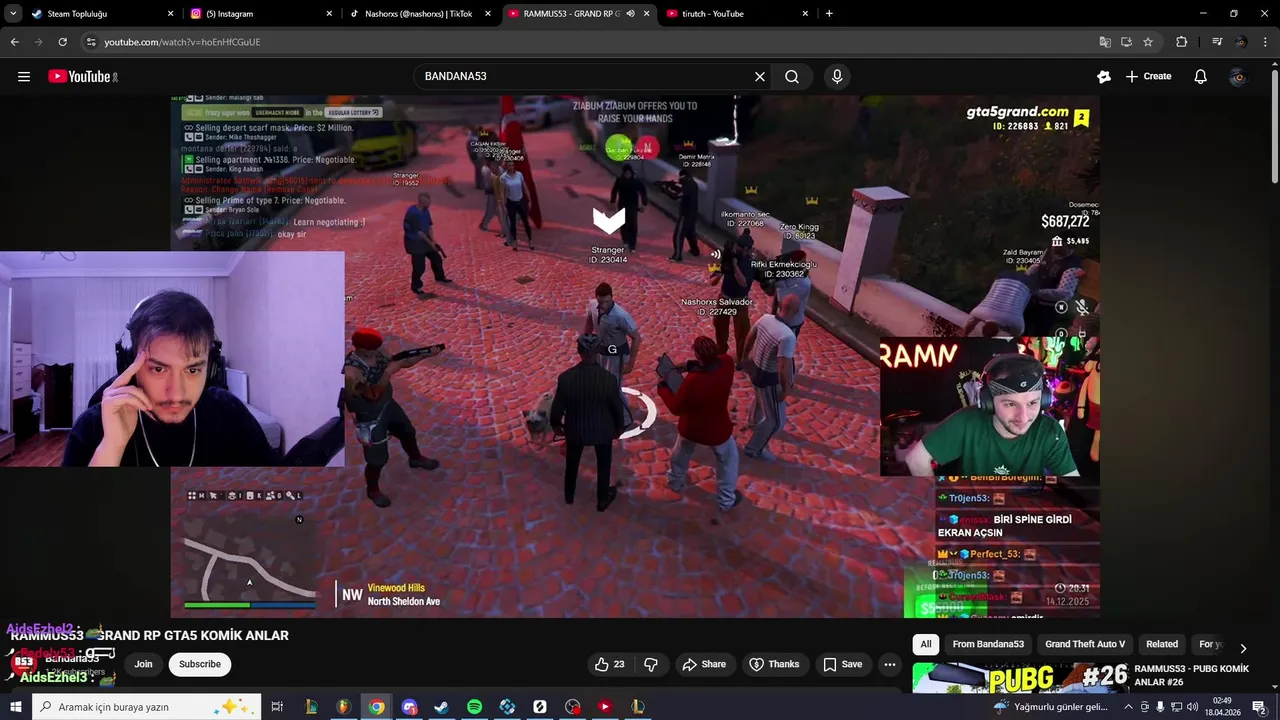Install app icon in address bar

click(x=1126, y=42)
